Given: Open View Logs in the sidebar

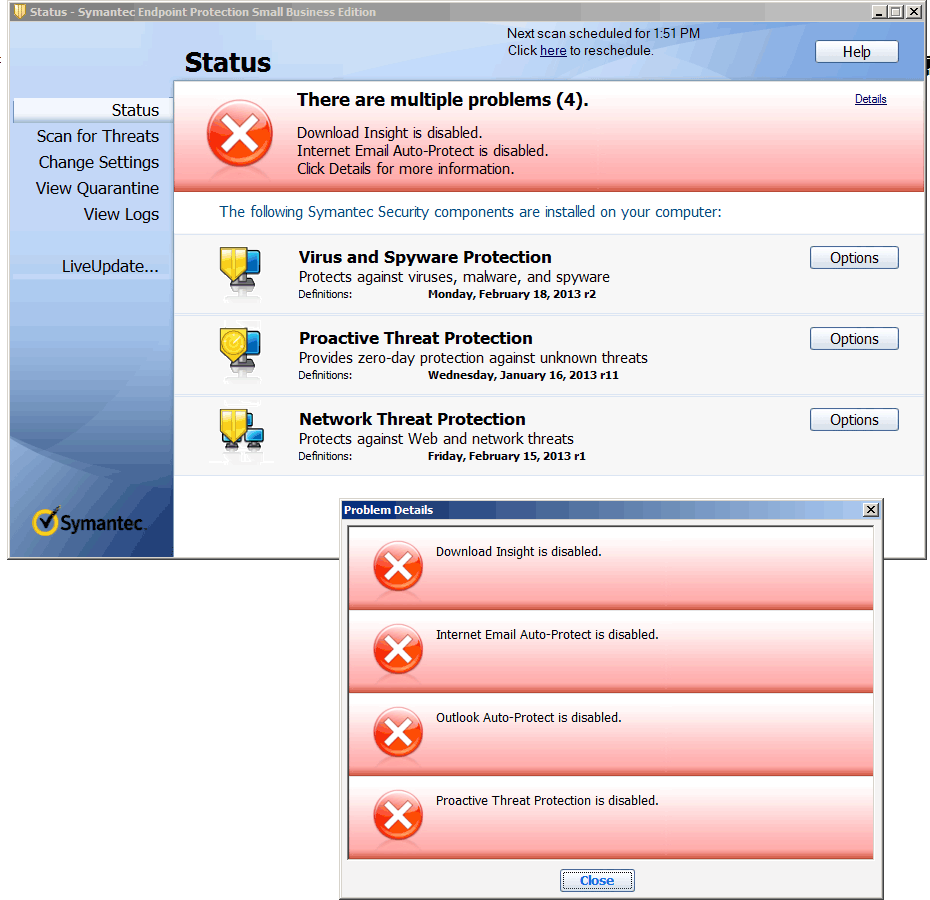Looking at the screenshot, I should [x=122, y=215].
